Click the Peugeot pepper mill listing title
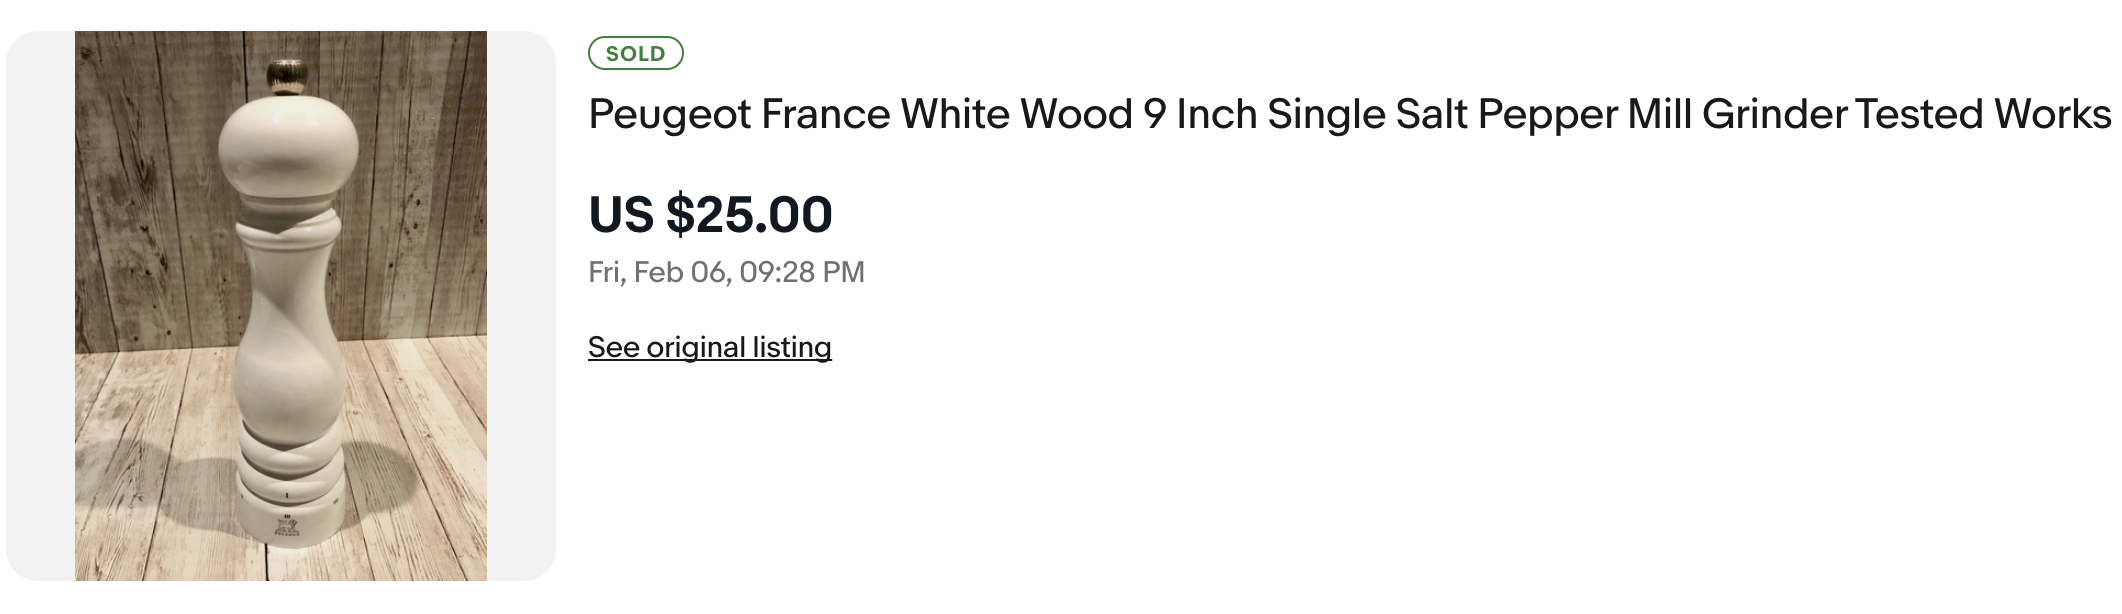 click(x=1348, y=114)
